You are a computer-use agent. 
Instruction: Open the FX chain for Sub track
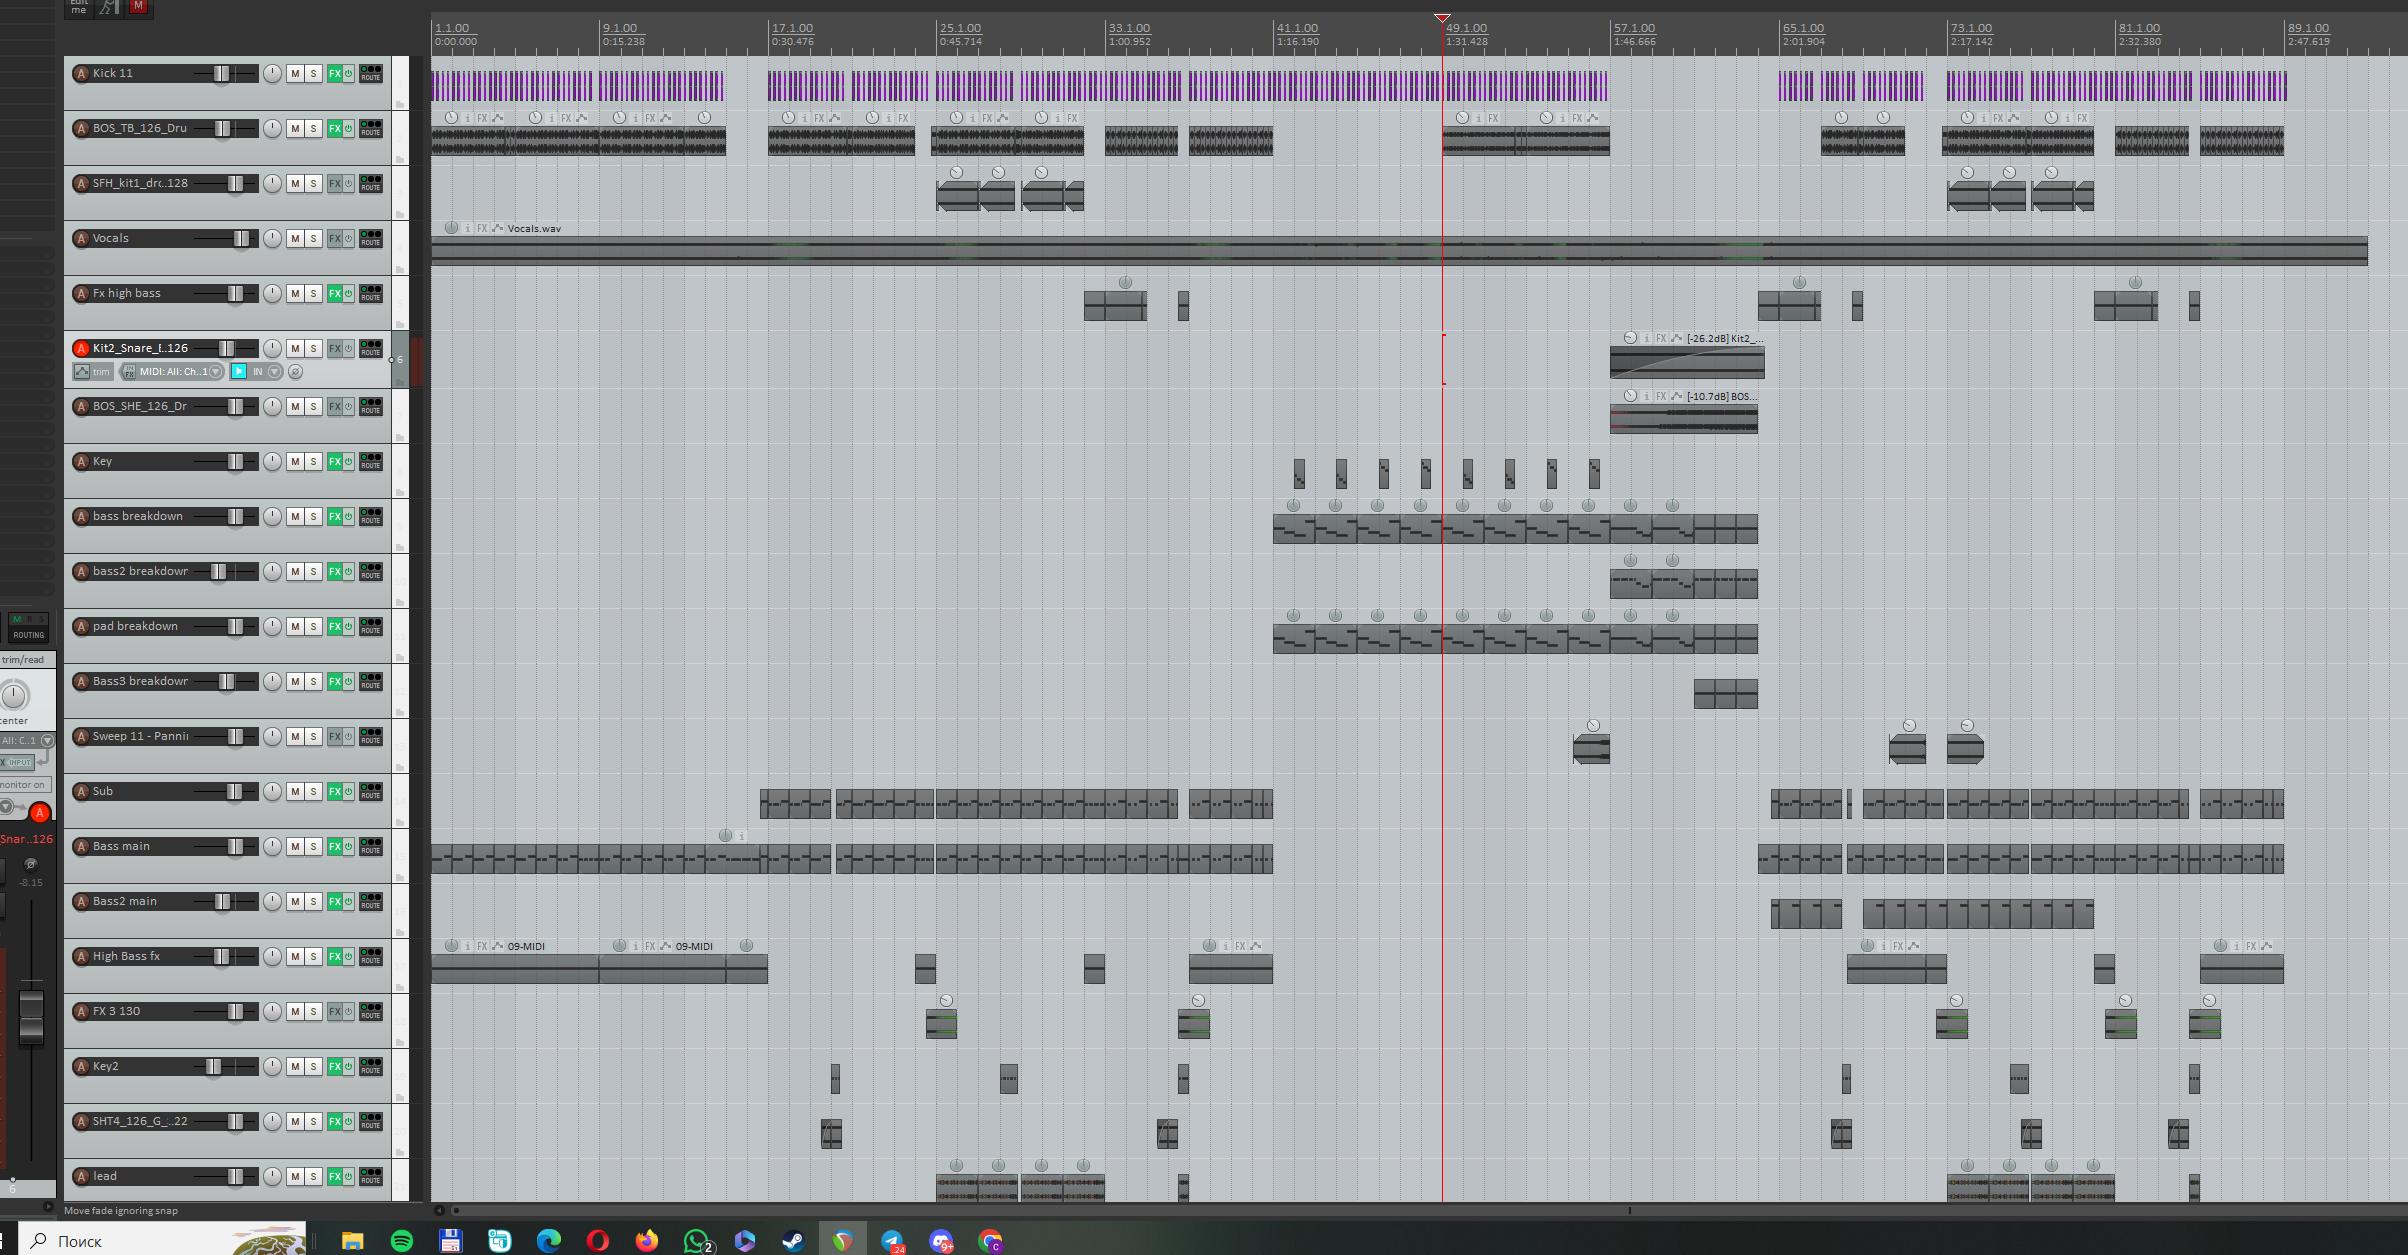pos(335,791)
